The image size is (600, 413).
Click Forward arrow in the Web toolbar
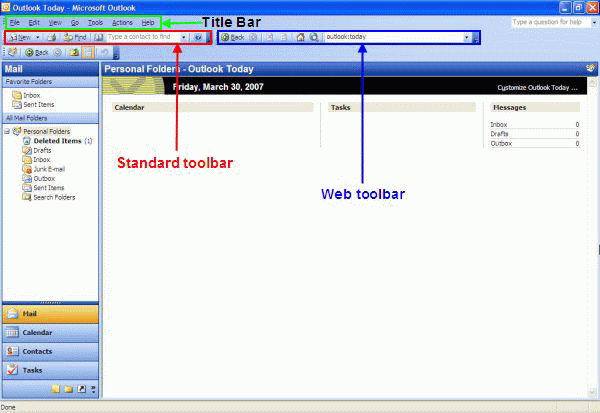(x=253, y=38)
